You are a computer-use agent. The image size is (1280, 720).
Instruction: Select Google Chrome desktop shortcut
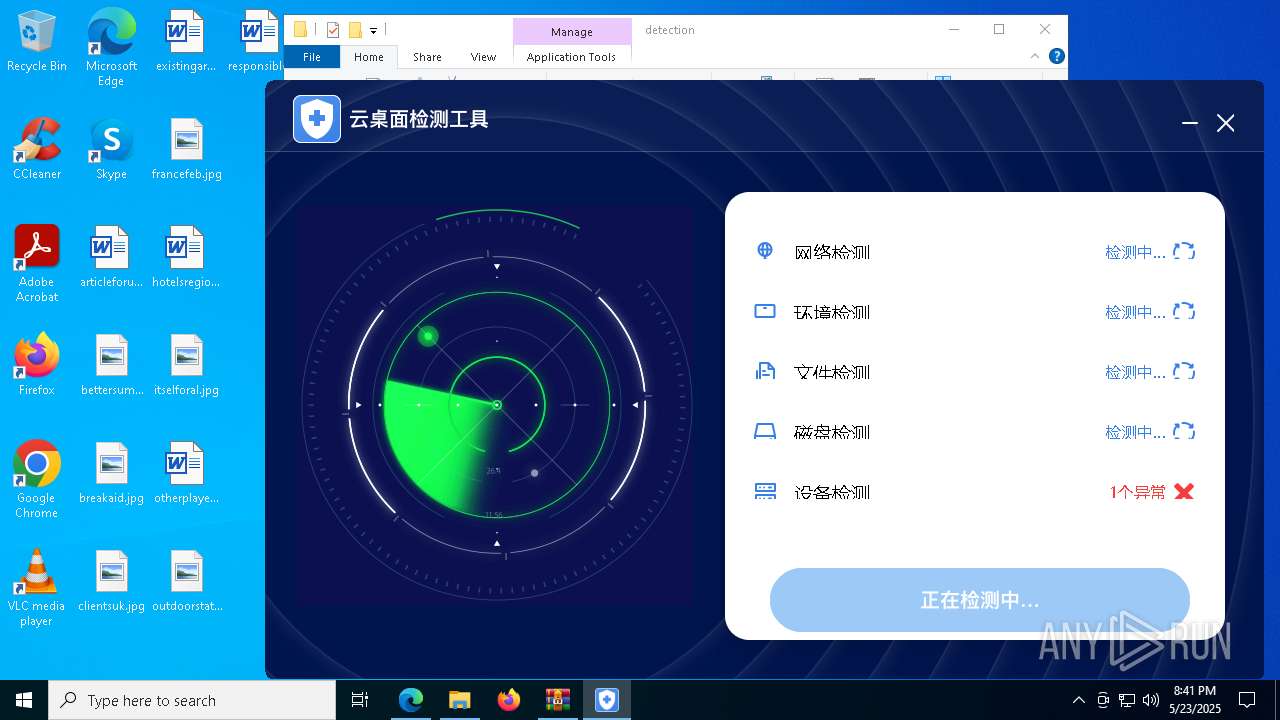(x=37, y=479)
